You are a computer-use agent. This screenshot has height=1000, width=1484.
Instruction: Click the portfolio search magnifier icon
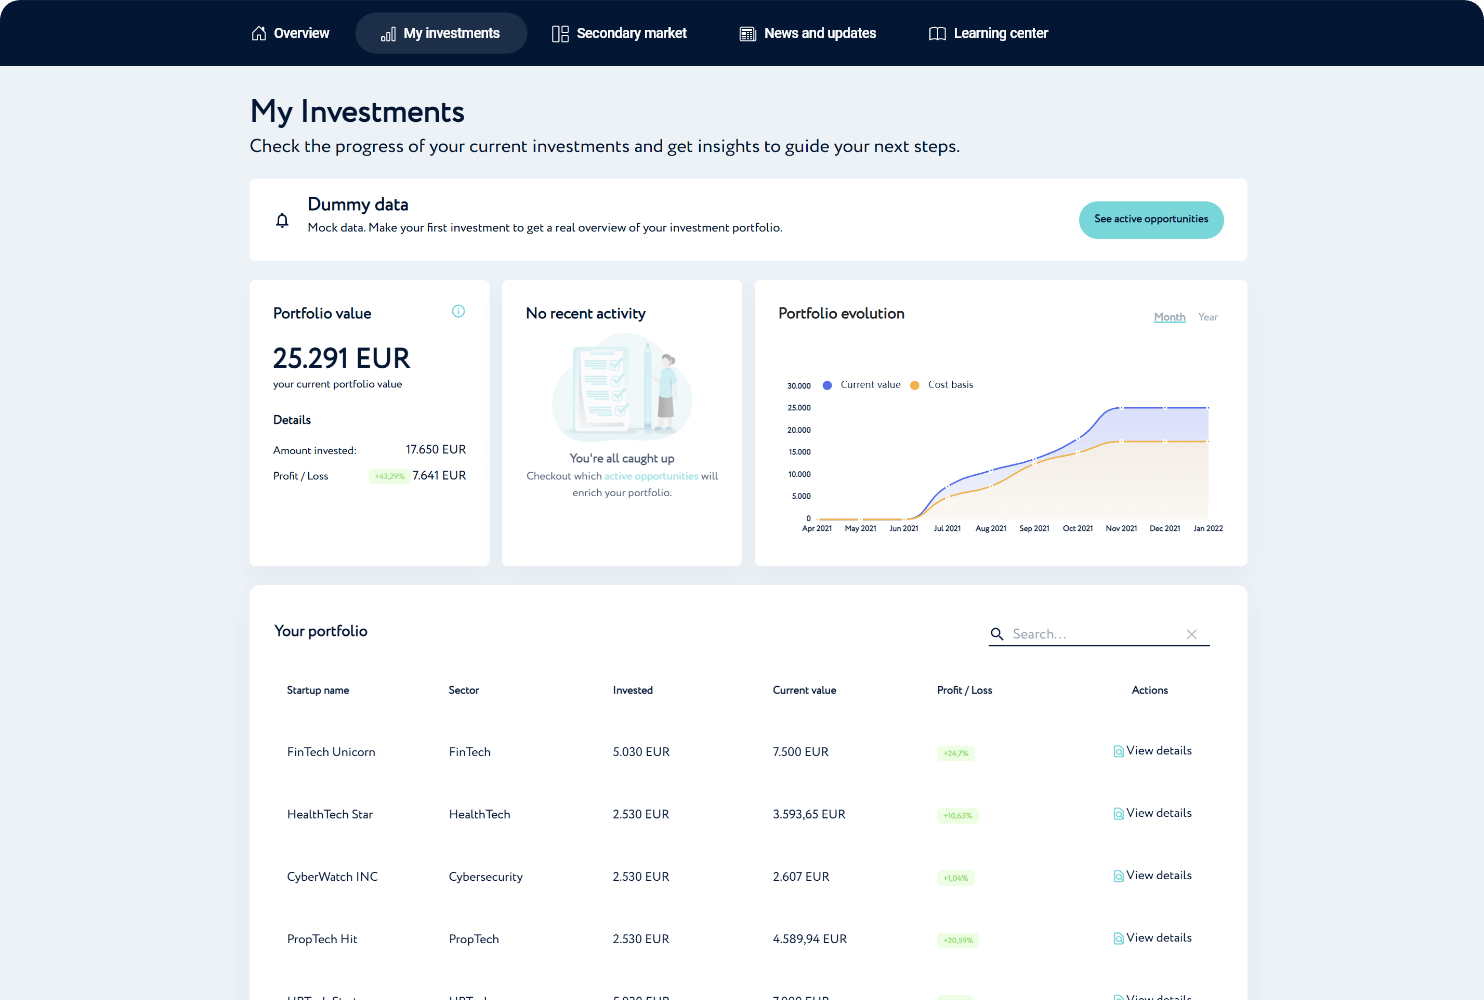pyautogui.click(x=997, y=634)
